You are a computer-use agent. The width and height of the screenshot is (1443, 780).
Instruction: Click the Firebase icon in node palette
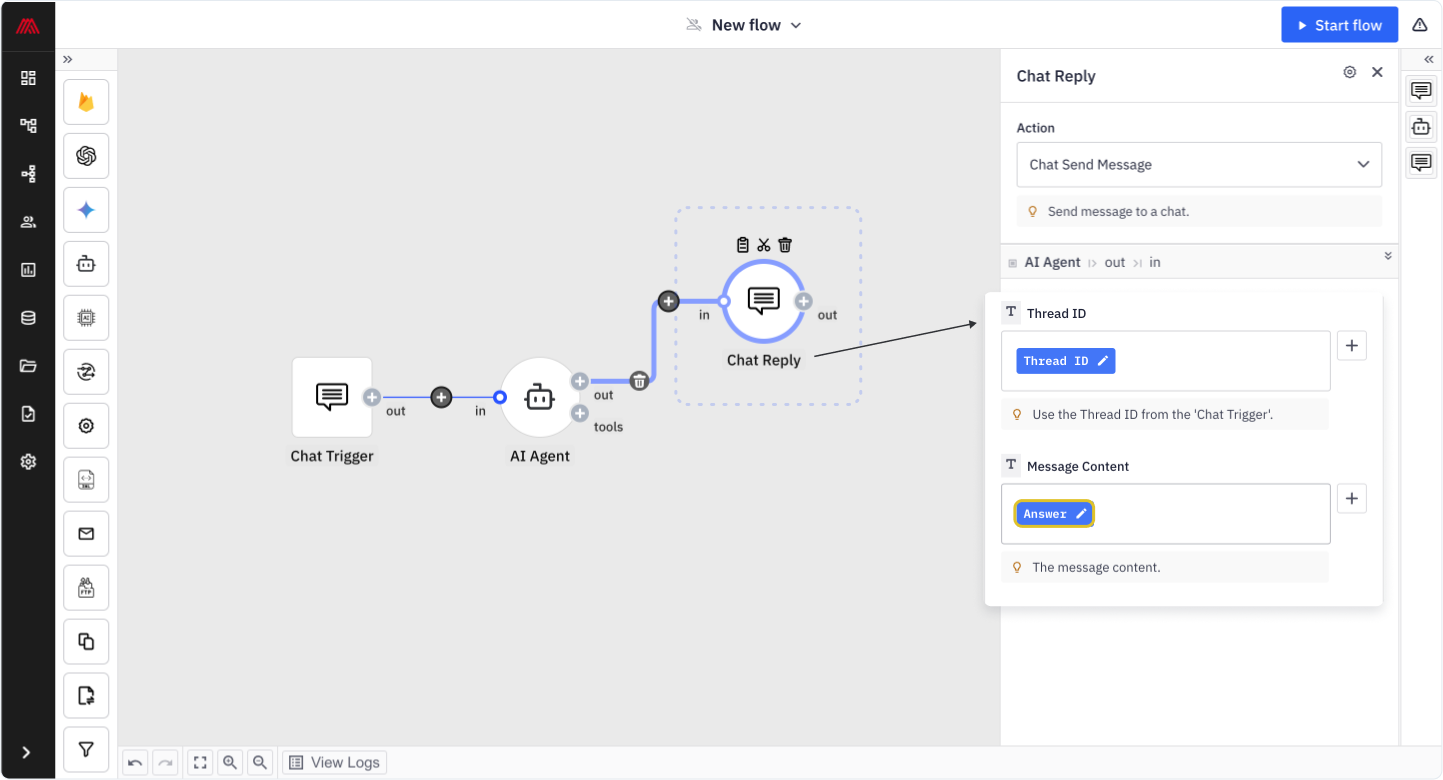point(86,102)
